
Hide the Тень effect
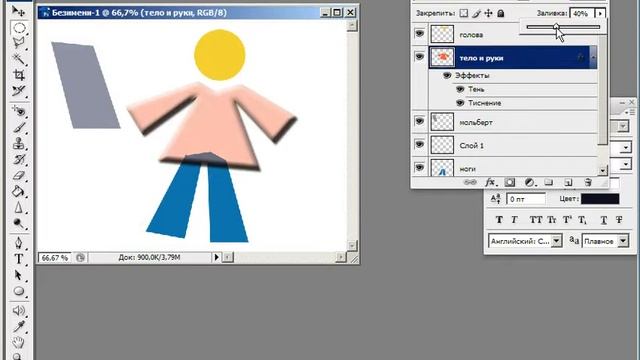point(460,89)
